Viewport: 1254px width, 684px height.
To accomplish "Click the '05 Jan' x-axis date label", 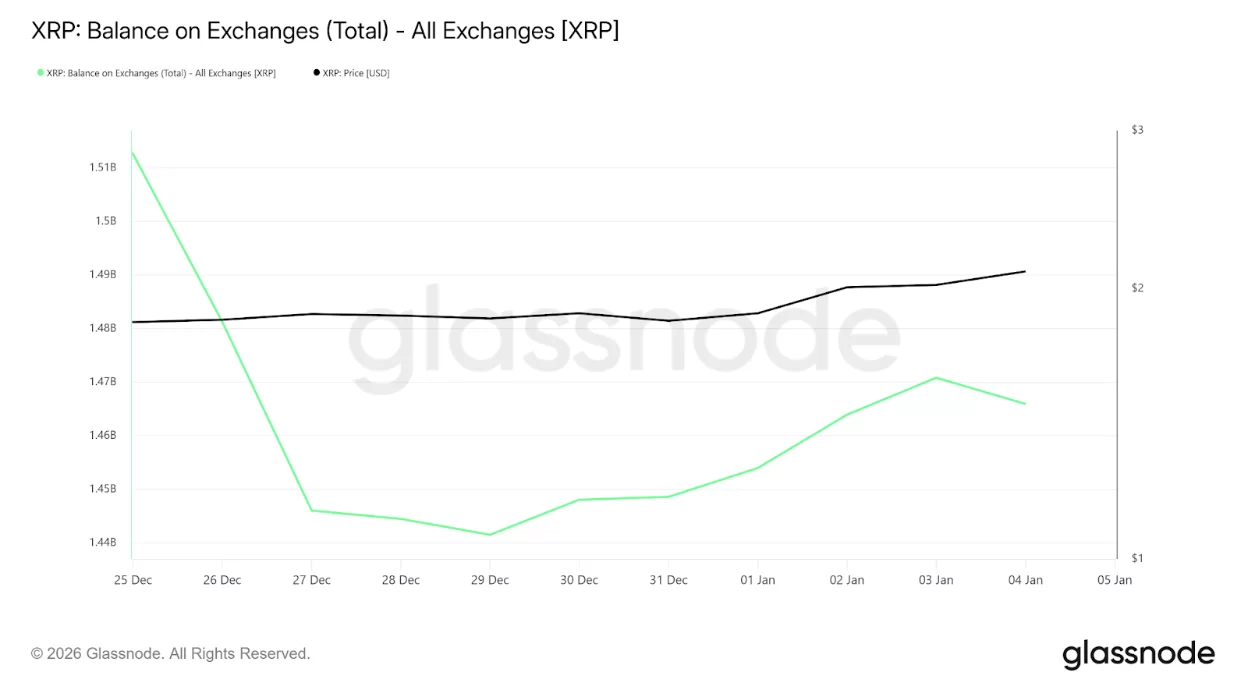I will (1114, 580).
